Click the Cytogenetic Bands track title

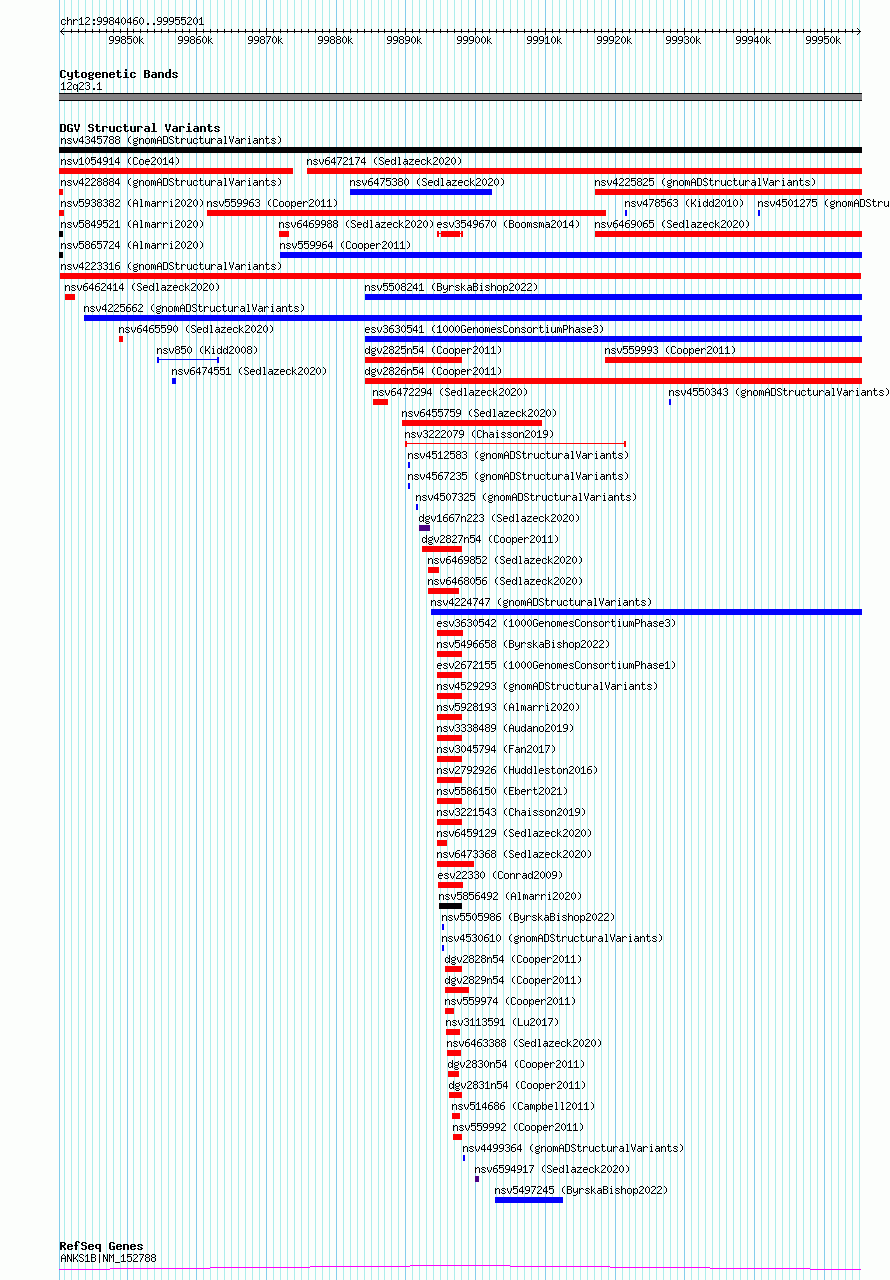click(x=118, y=74)
